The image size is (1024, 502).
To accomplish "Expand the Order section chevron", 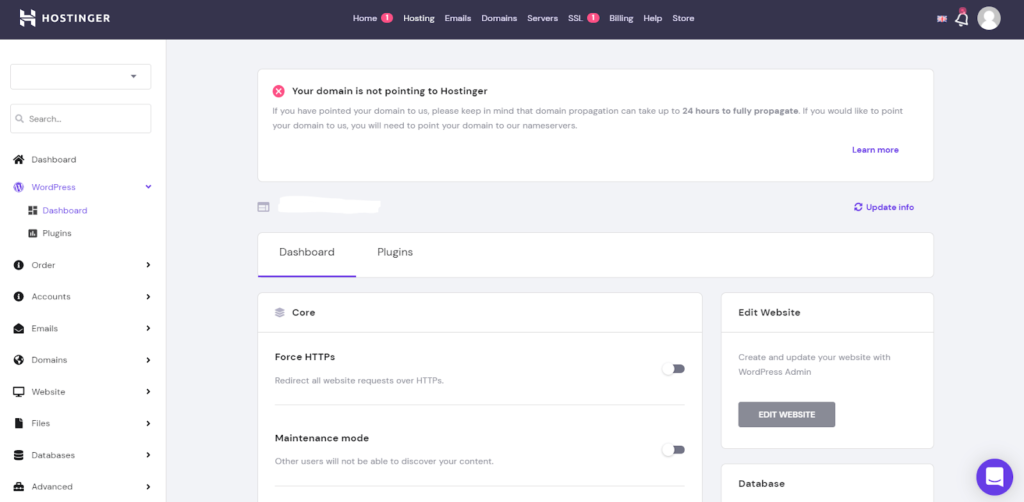I will (148, 265).
